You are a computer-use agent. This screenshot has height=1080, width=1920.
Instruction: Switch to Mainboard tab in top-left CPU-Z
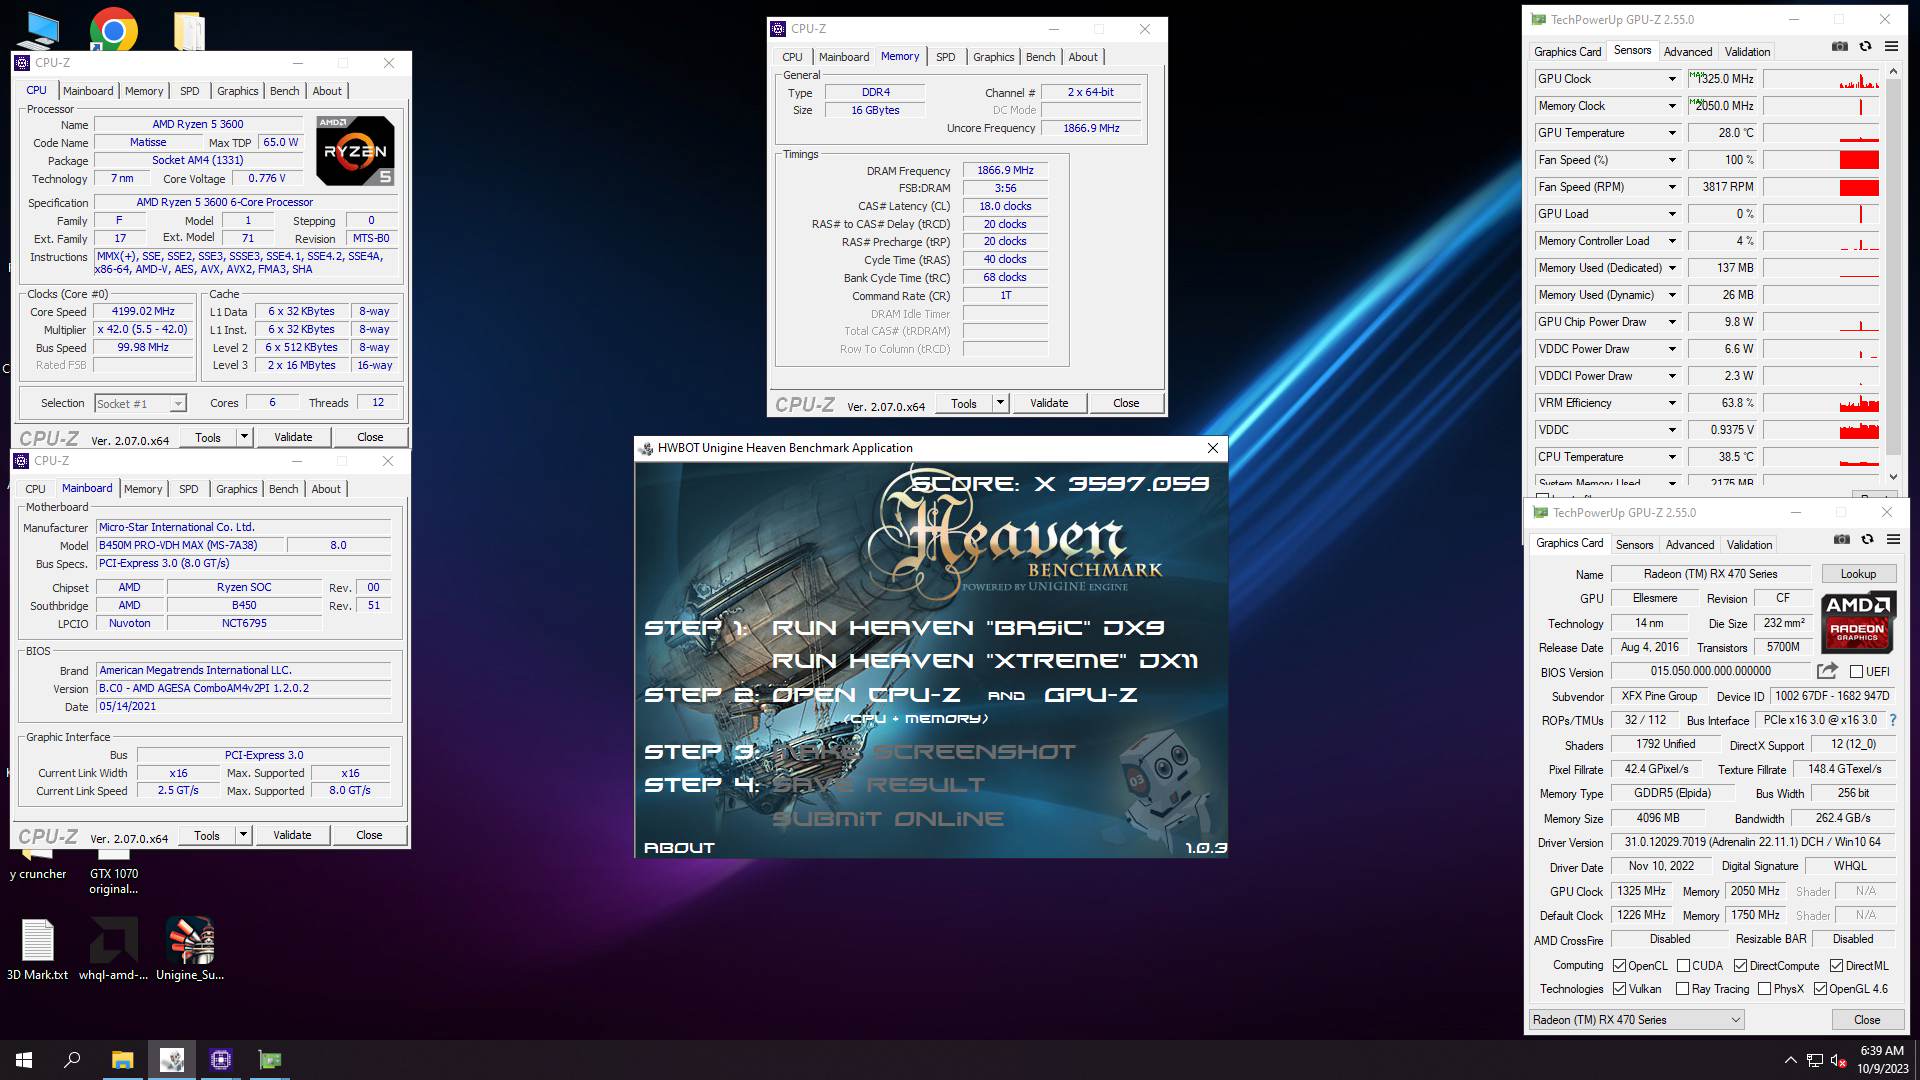point(88,91)
